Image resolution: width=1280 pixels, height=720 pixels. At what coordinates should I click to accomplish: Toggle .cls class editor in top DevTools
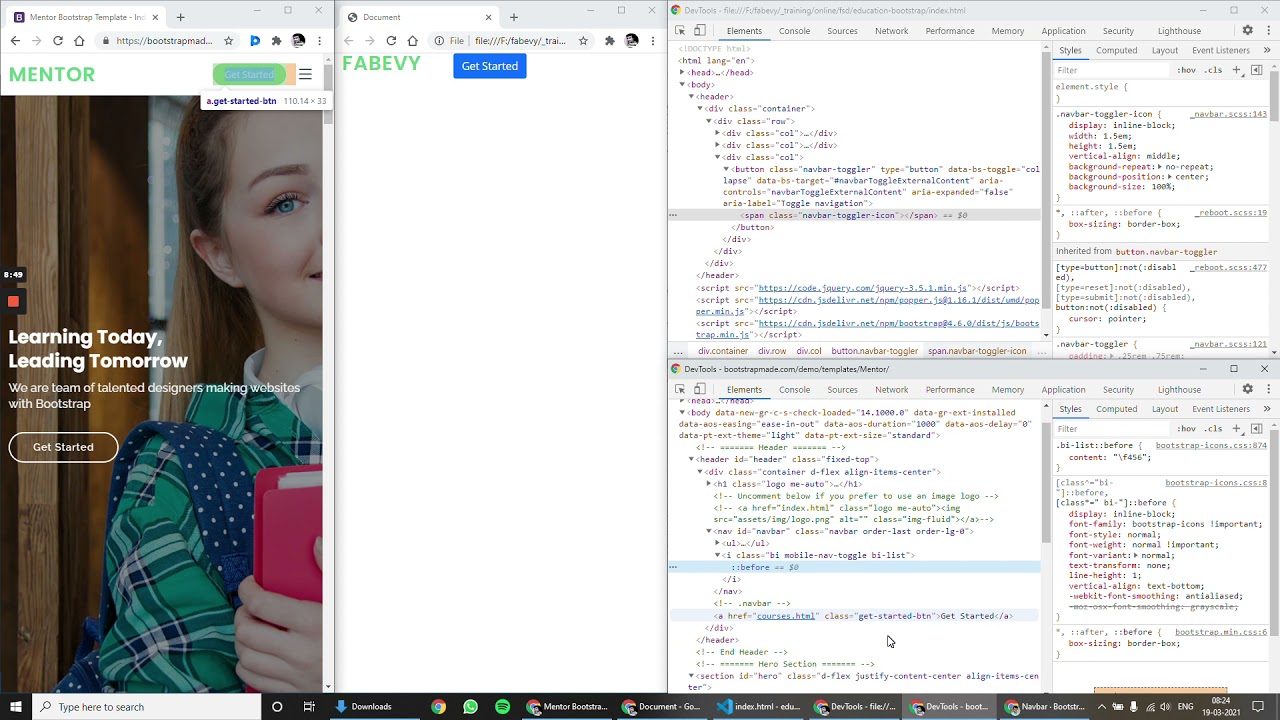click(1213, 70)
